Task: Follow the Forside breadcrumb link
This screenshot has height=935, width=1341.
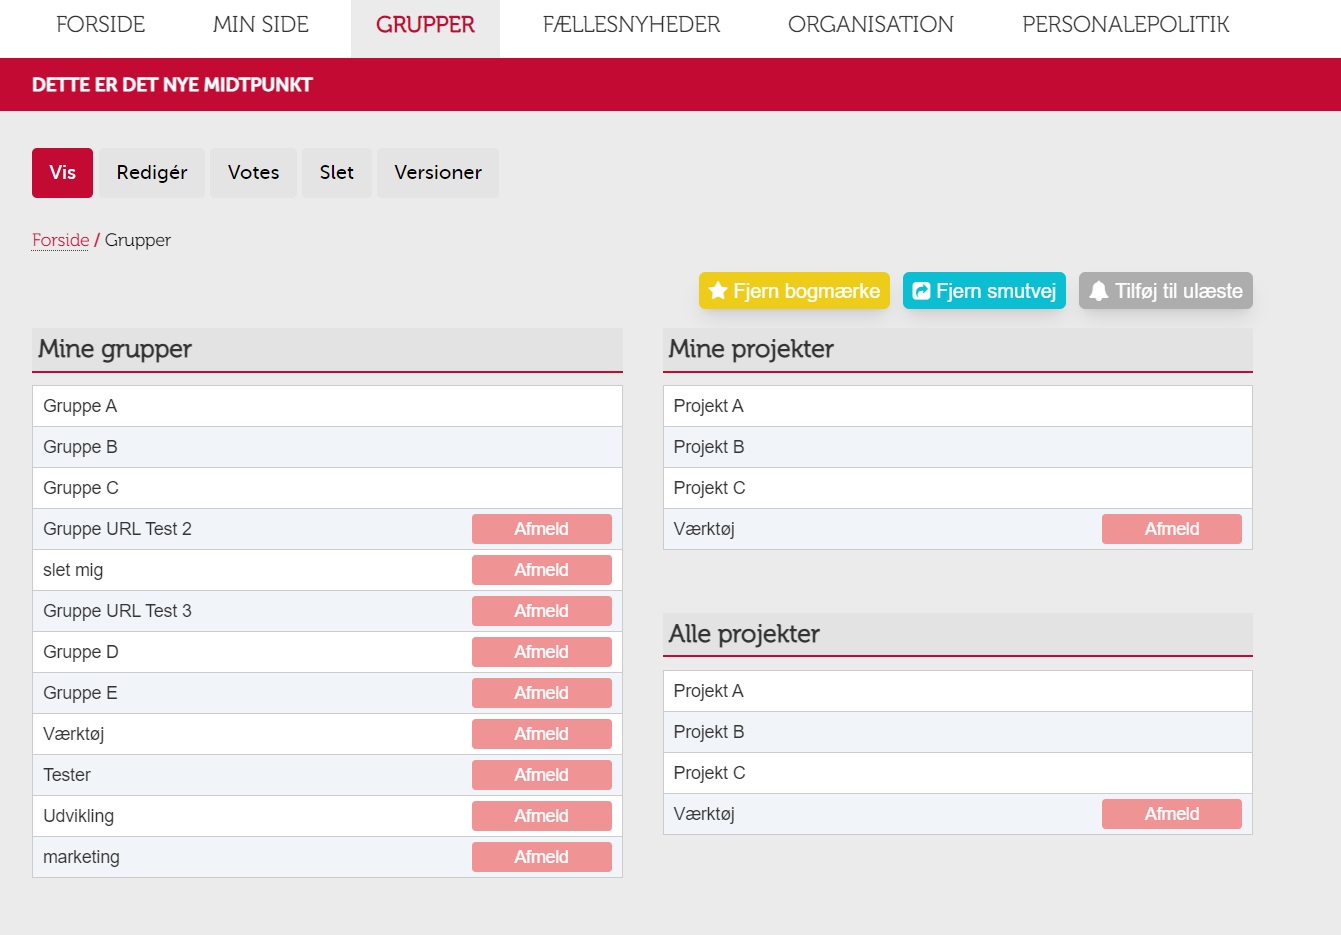Action: pos(60,240)
